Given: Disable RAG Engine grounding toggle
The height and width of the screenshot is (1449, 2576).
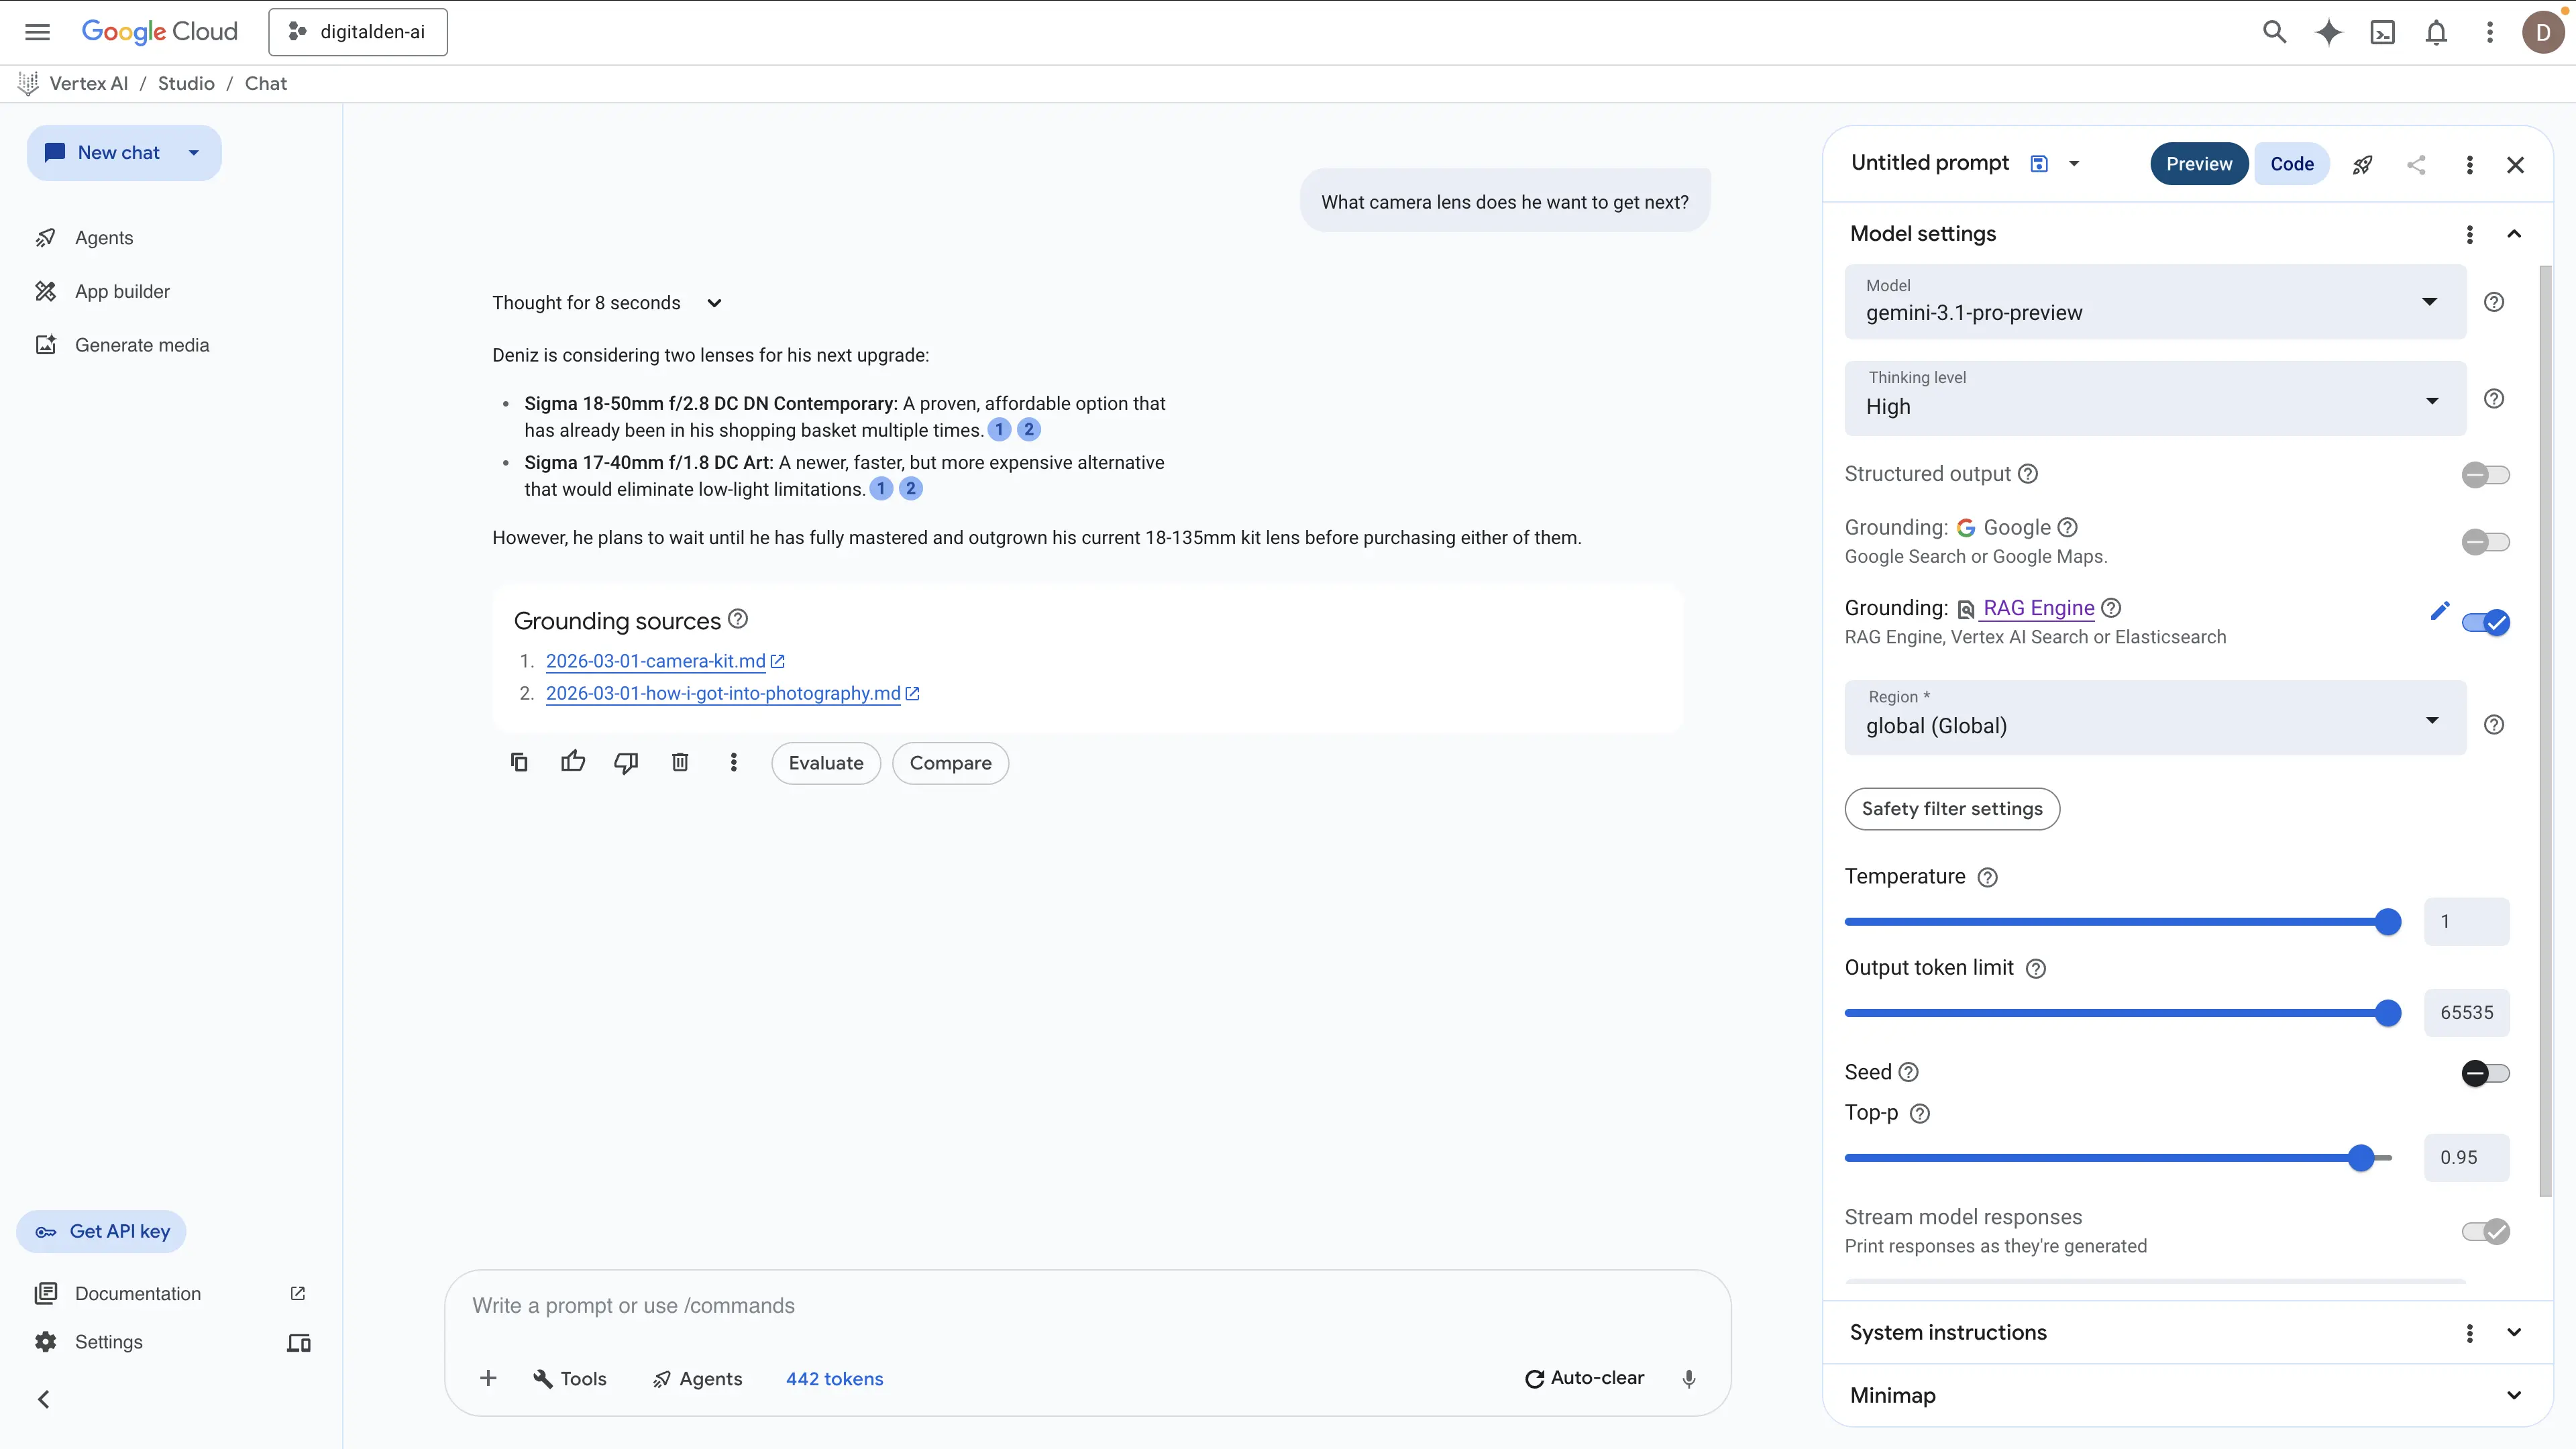Looking at the screenshot, I should 2485,623.
